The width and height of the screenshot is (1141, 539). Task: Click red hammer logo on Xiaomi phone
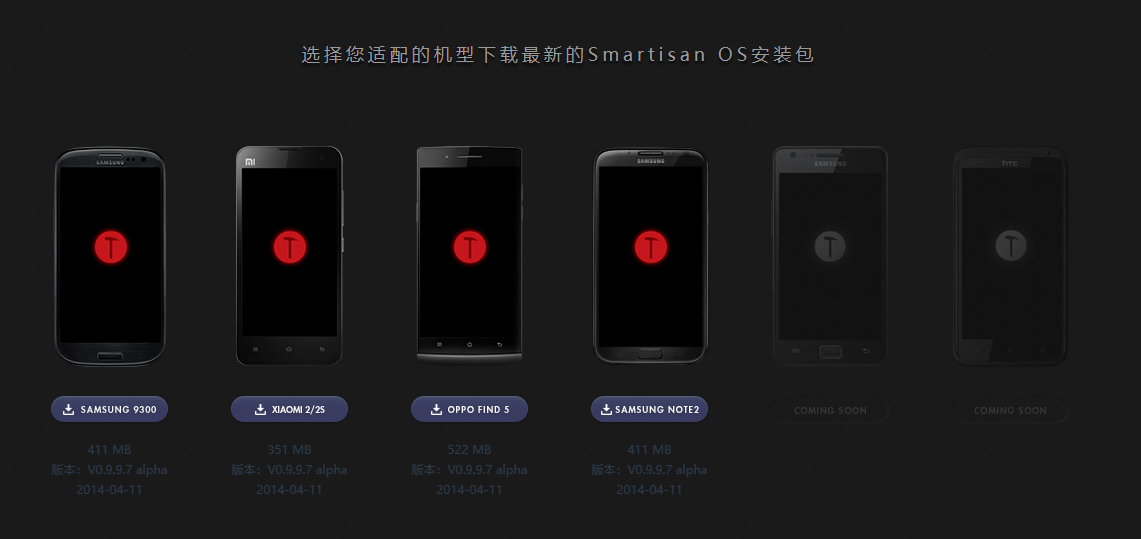pyautogui.click(x=290, y=247)
